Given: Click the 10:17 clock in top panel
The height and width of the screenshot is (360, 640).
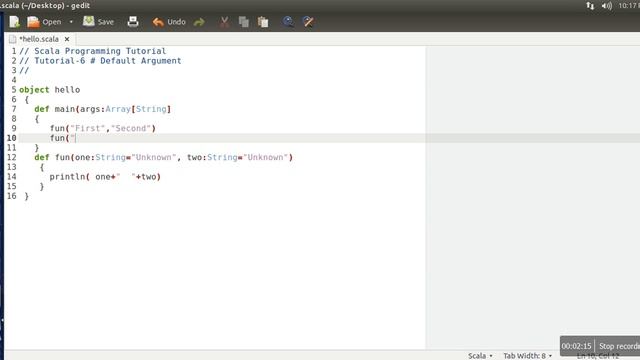Looking at the screenshot, I should pos(629,6).
